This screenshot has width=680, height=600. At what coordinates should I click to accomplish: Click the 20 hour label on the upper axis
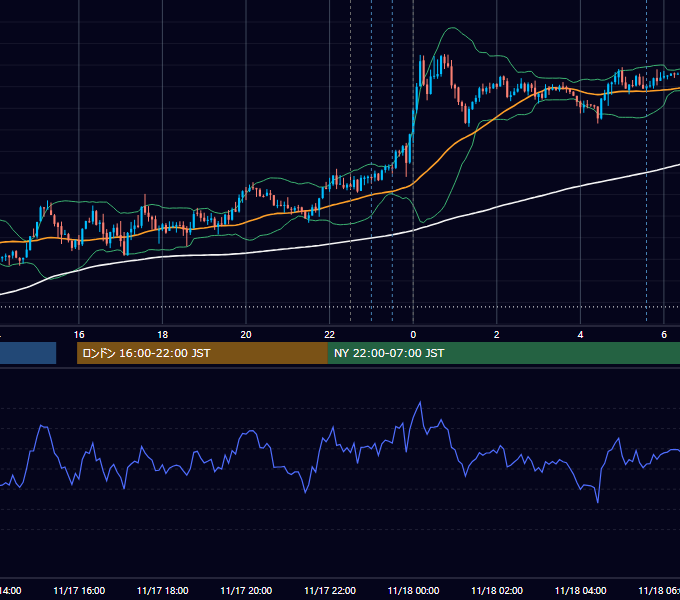coord(246,334)
